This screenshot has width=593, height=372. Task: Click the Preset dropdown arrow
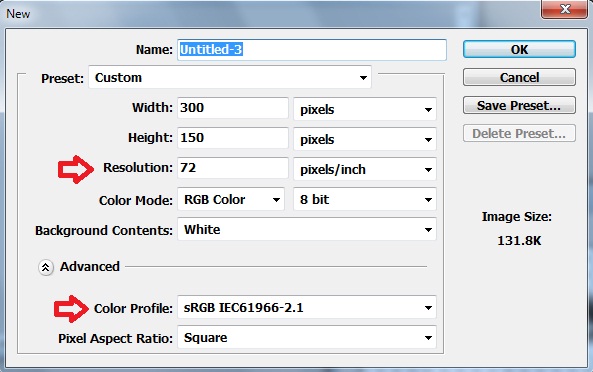point(363,78)
